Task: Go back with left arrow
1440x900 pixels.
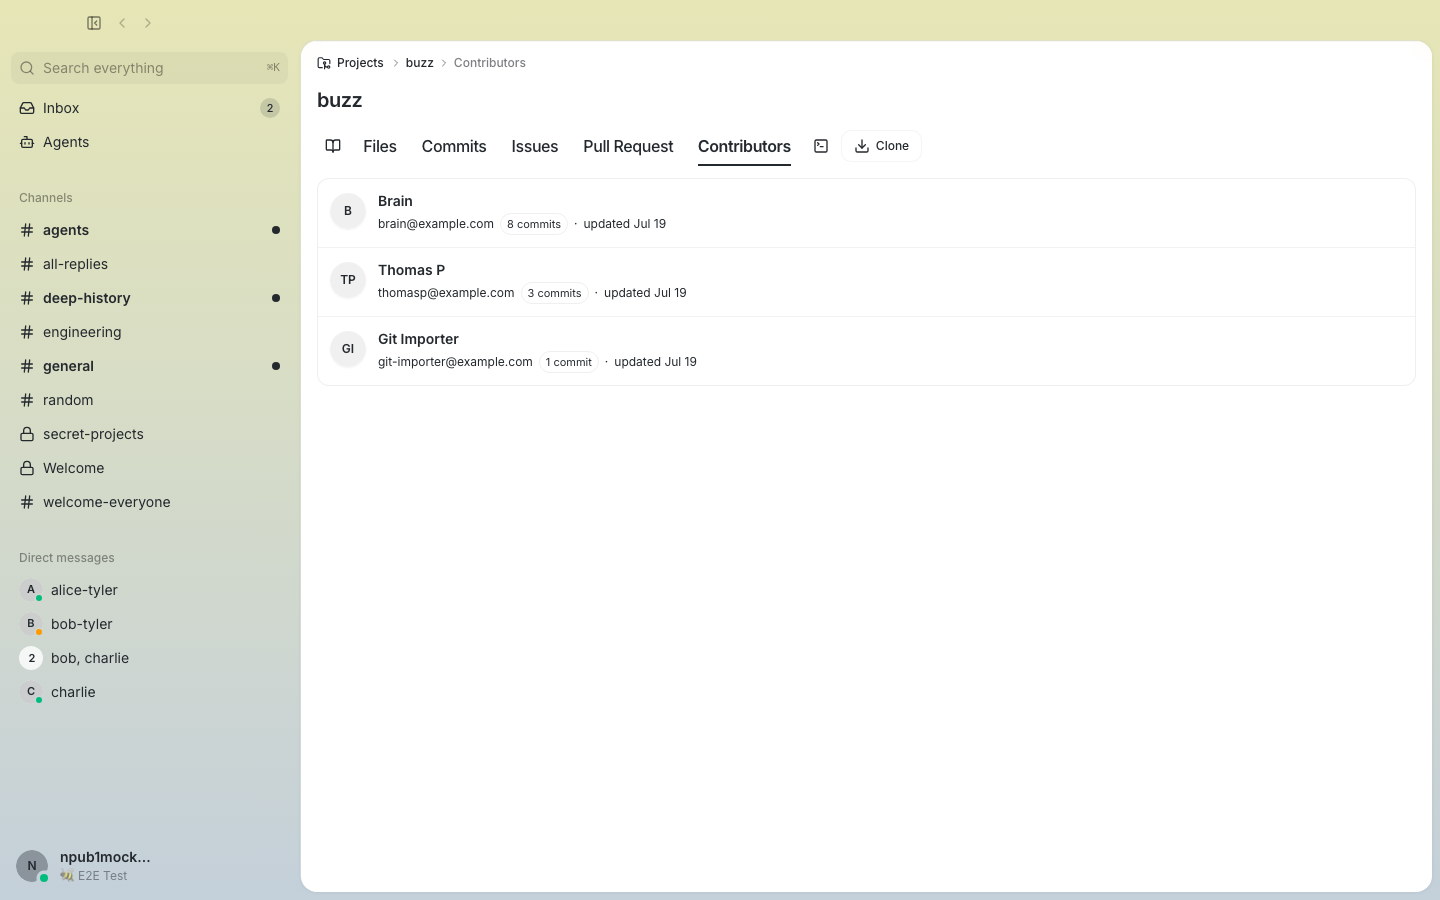Action: tap(122, 23)
